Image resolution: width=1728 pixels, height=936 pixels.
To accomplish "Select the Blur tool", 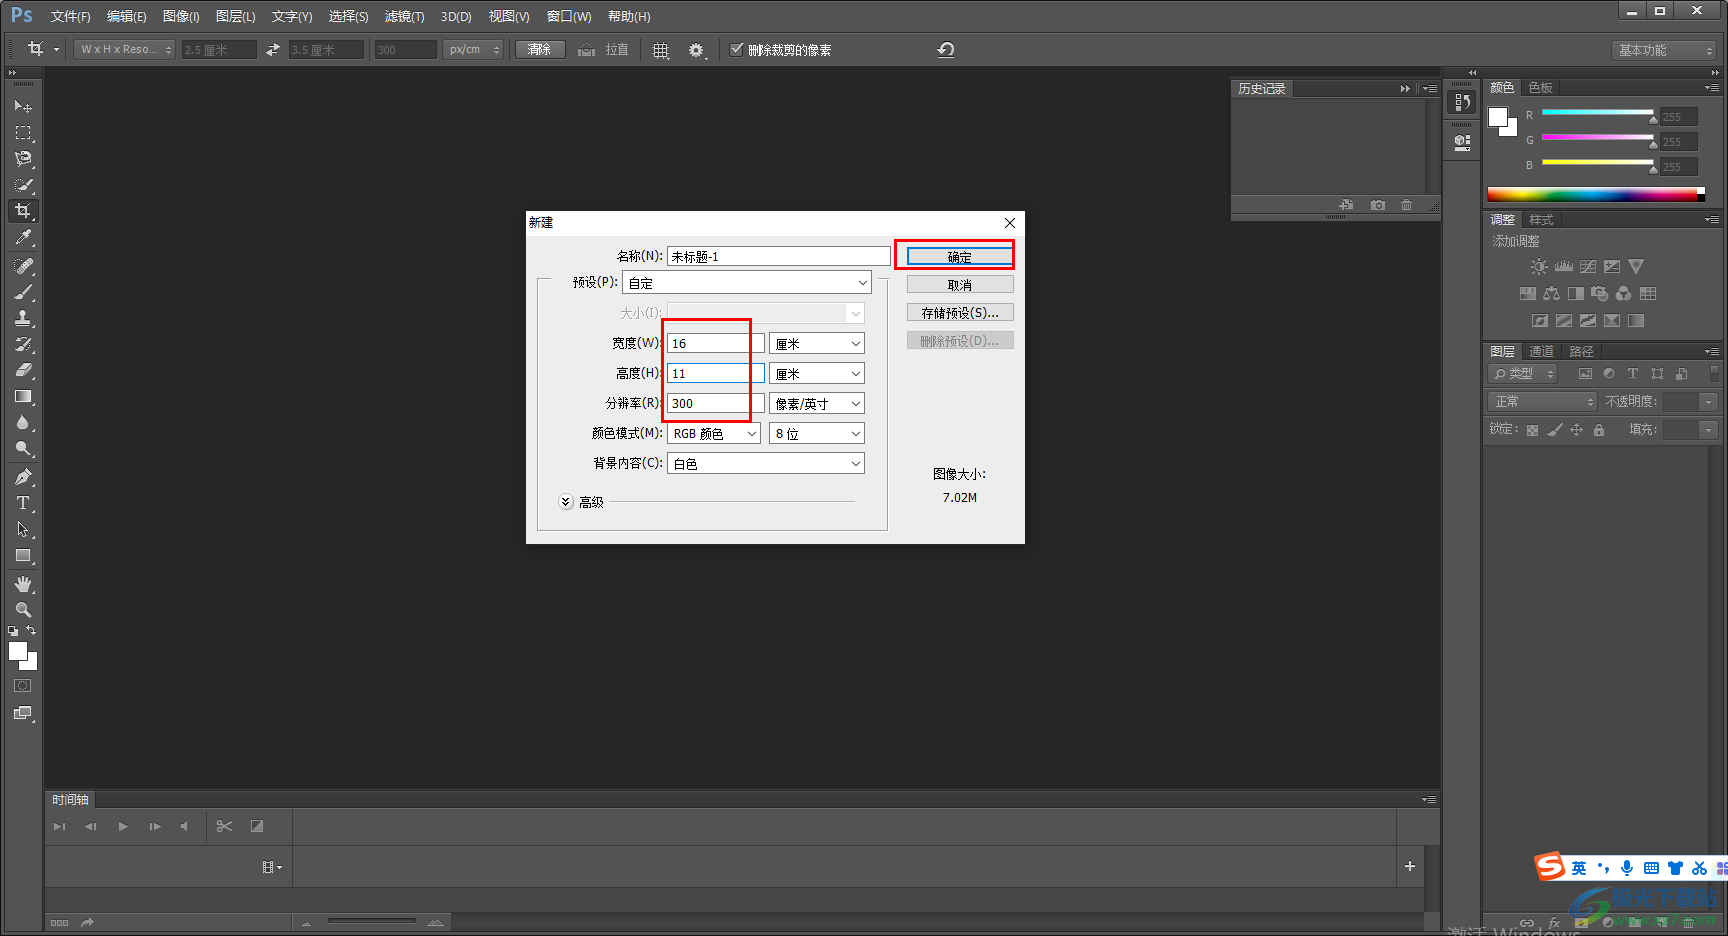I will coord(23,422).
